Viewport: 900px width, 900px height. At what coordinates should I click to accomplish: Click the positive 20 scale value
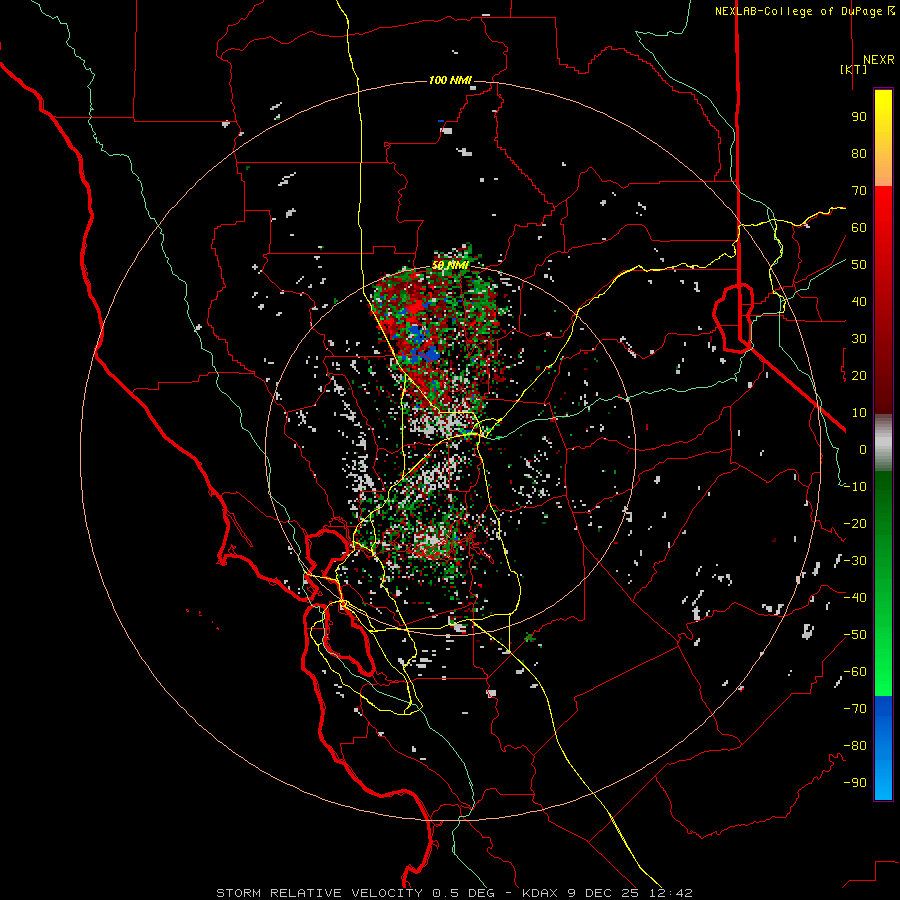click(x=859, y=376)
